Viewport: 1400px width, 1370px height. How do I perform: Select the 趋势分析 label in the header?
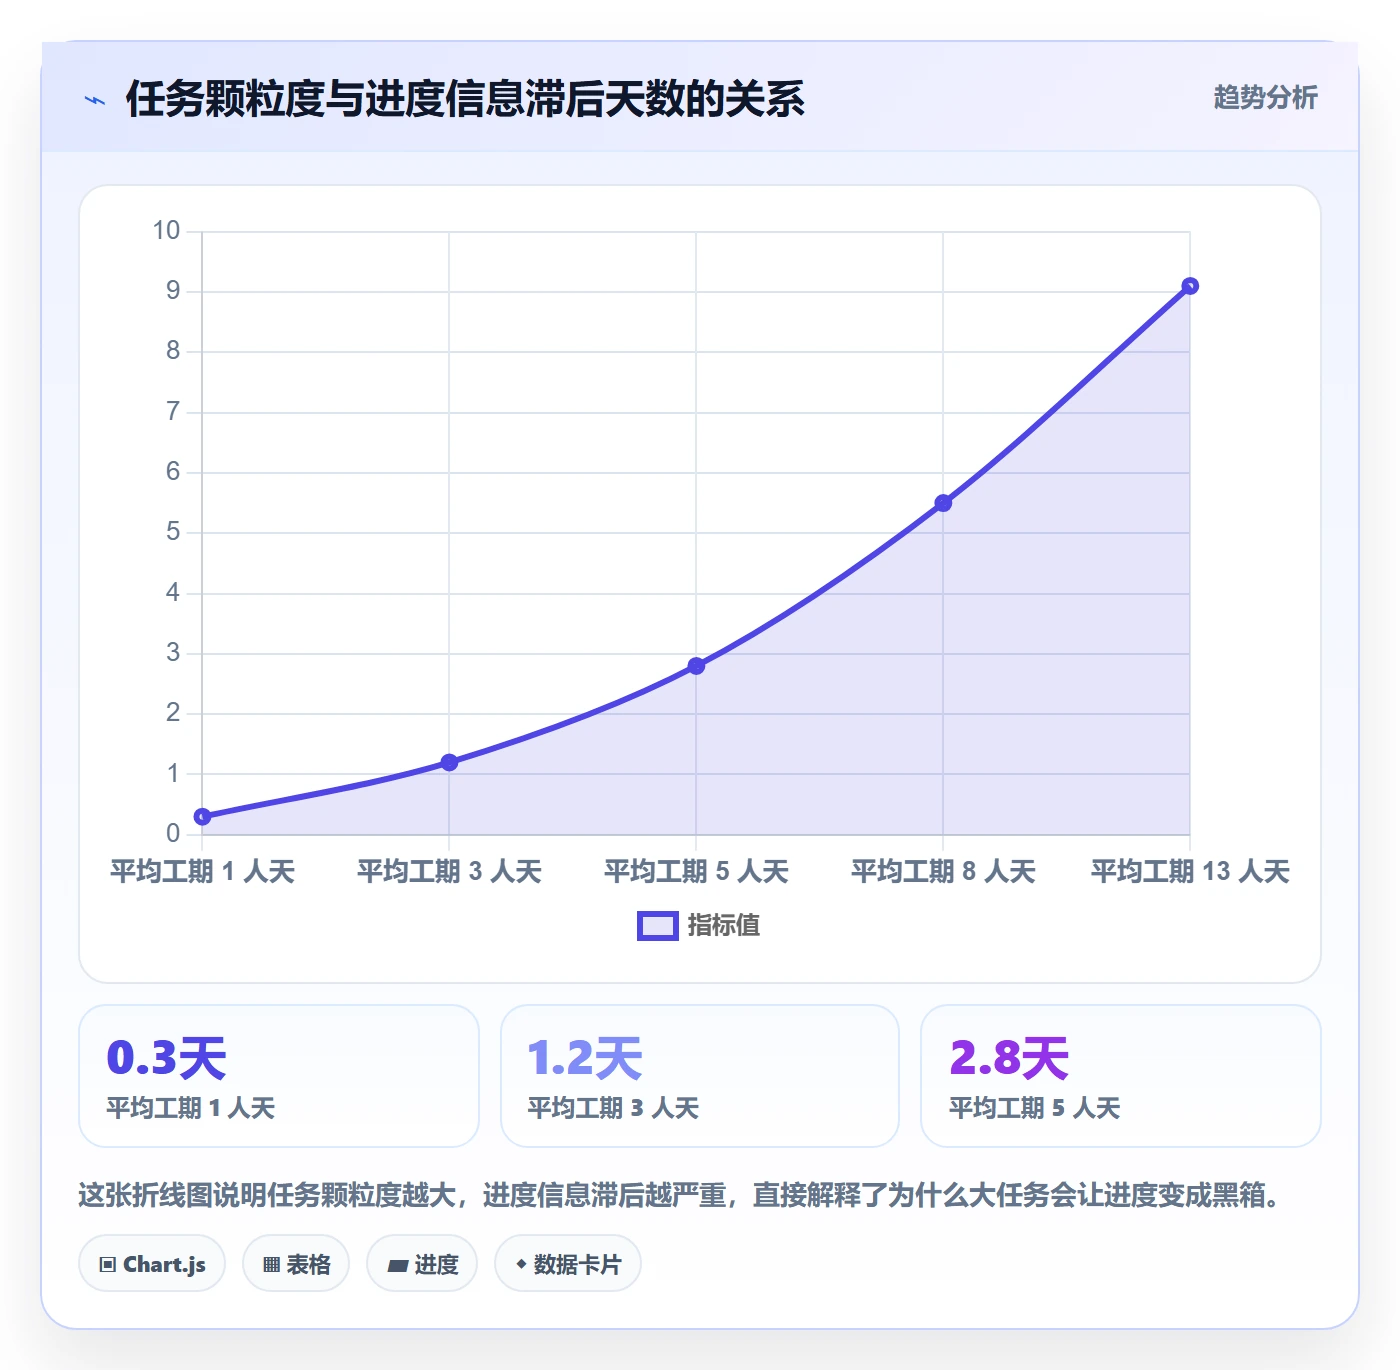1265,97
